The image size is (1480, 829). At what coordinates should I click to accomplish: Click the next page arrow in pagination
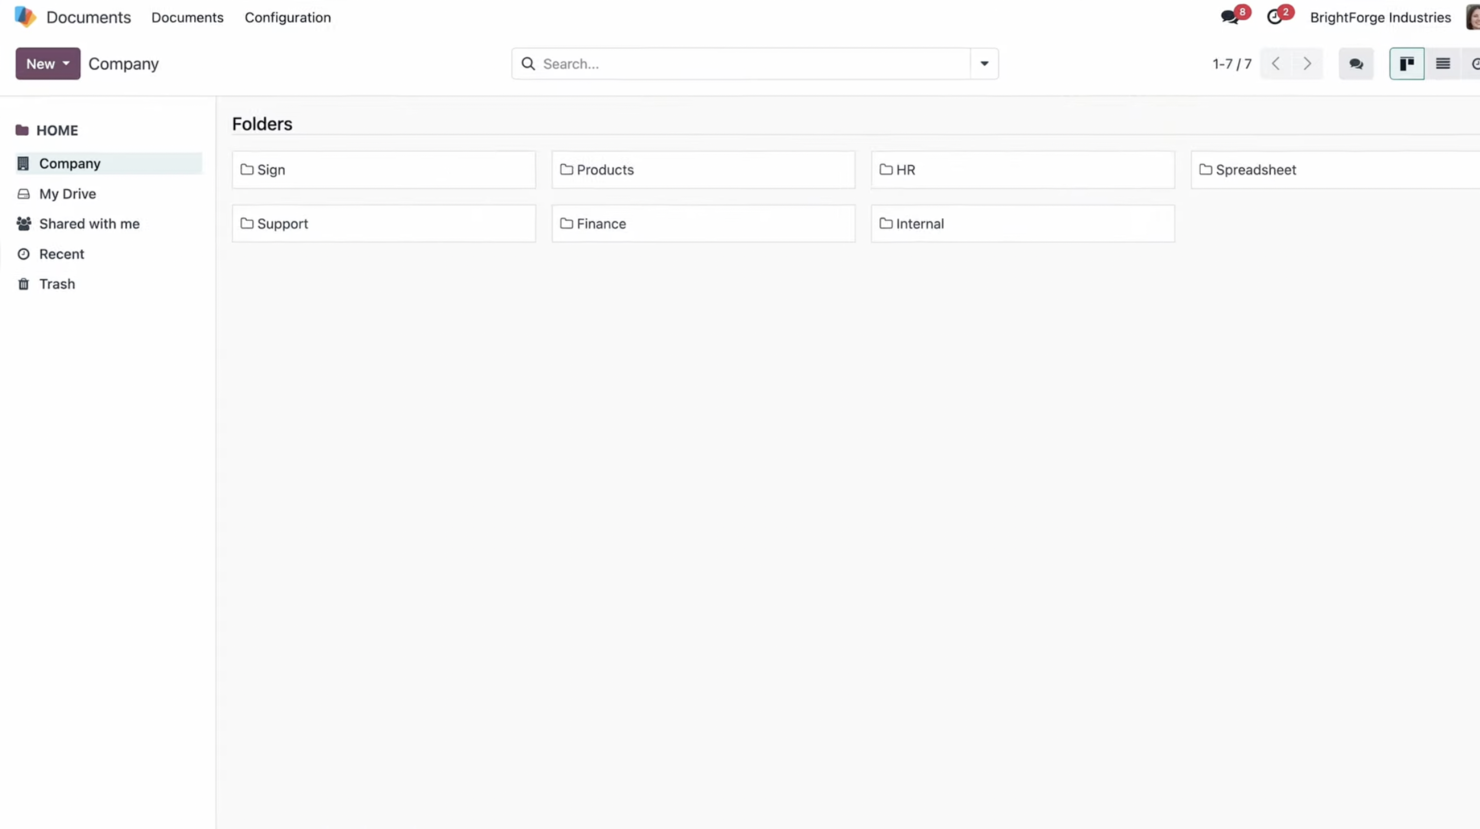tap(1307, 63)
